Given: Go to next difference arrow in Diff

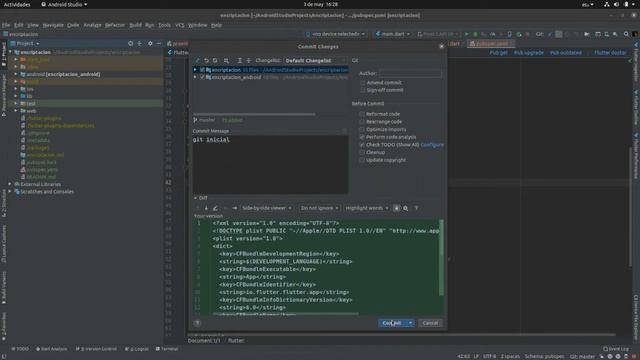Looking at the screenshot, I should (206, 208).
